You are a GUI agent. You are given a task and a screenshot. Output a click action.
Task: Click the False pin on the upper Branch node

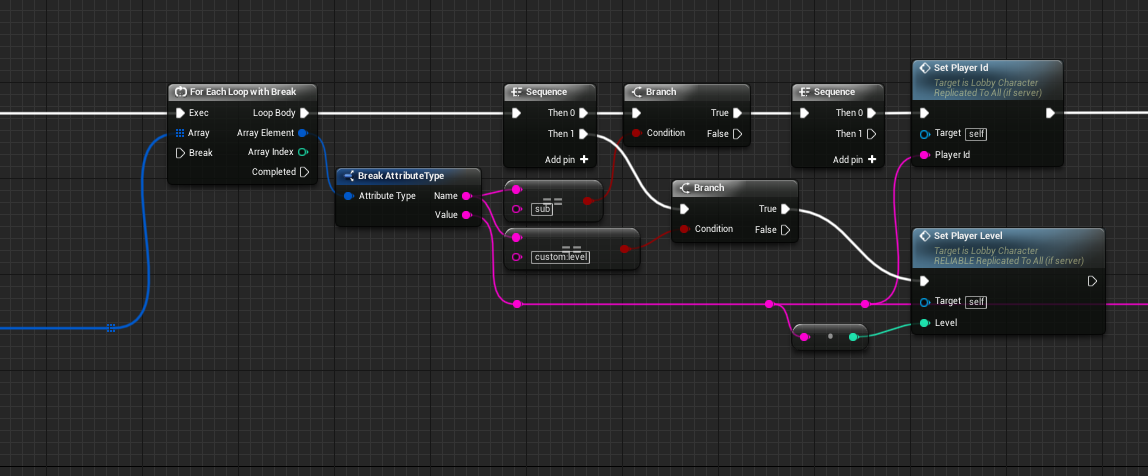tap(737, 133)
